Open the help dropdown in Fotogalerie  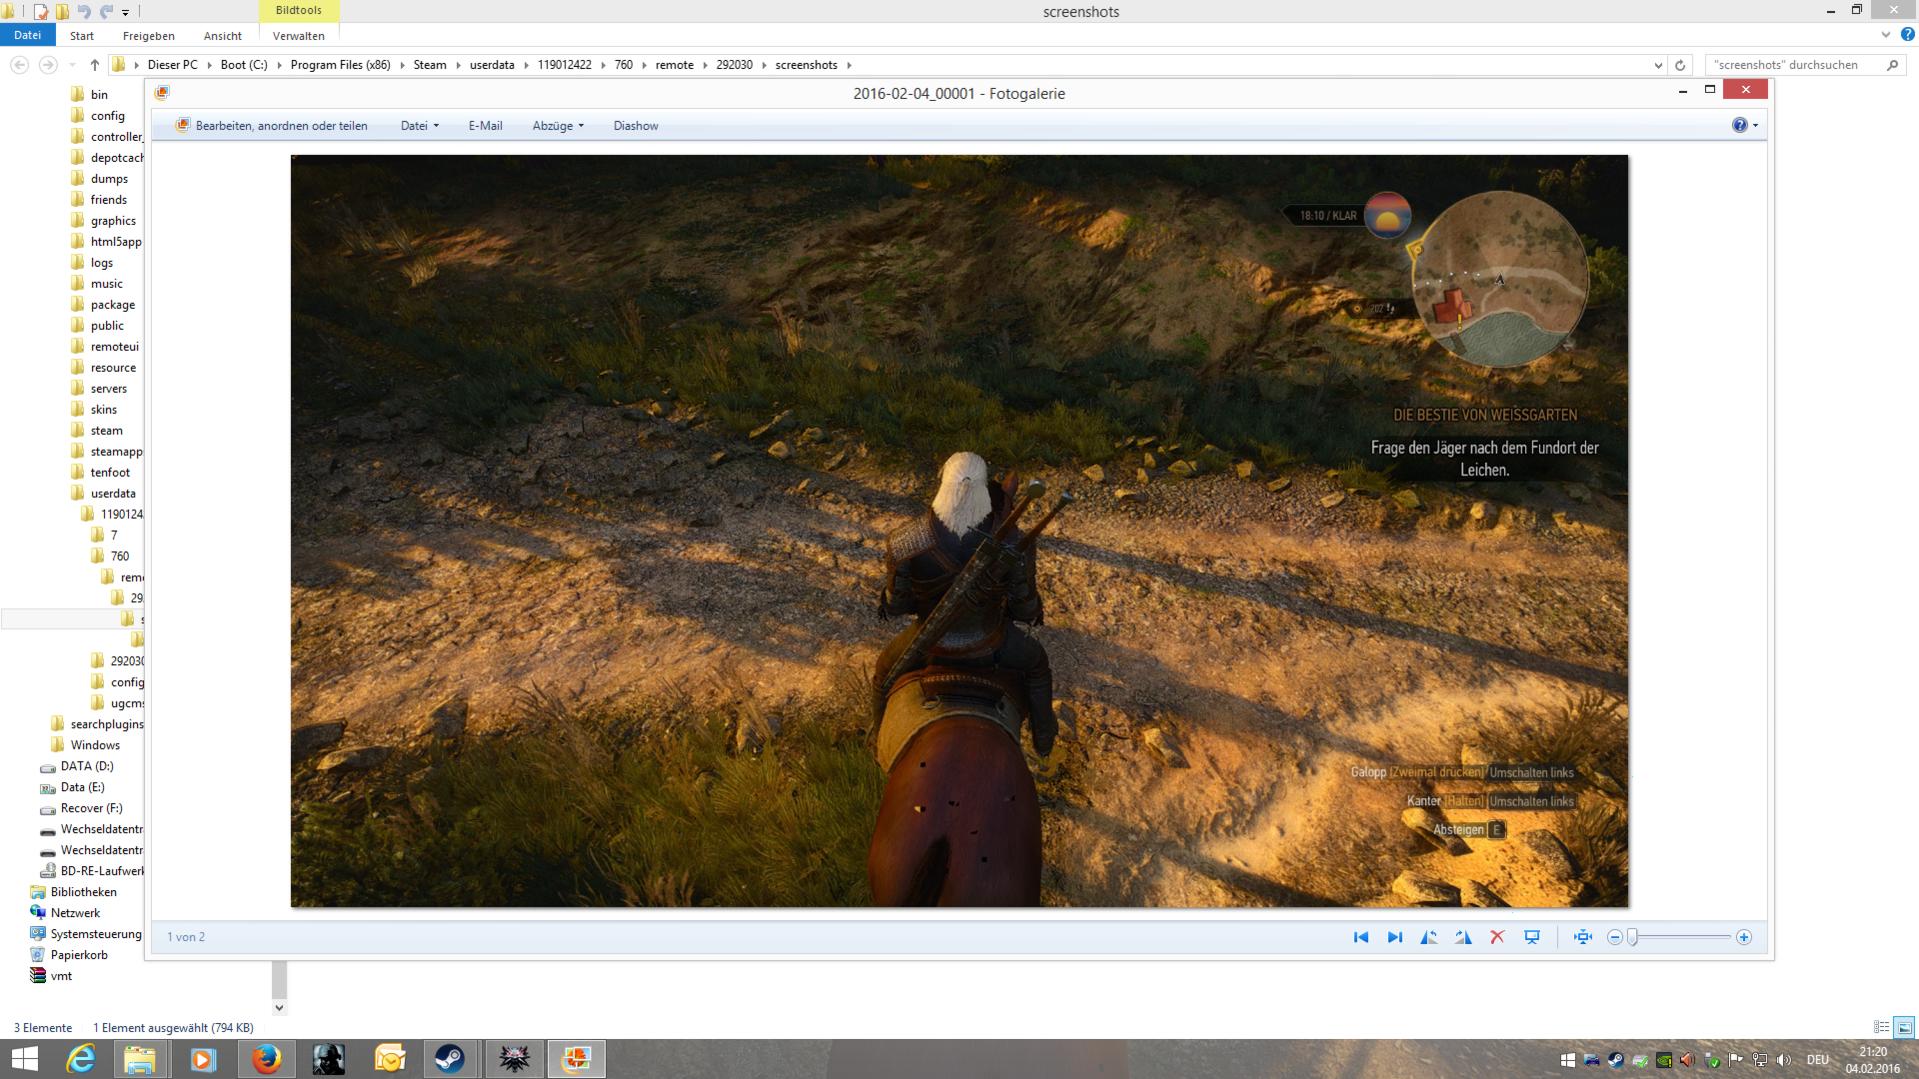coord(1745,125)
